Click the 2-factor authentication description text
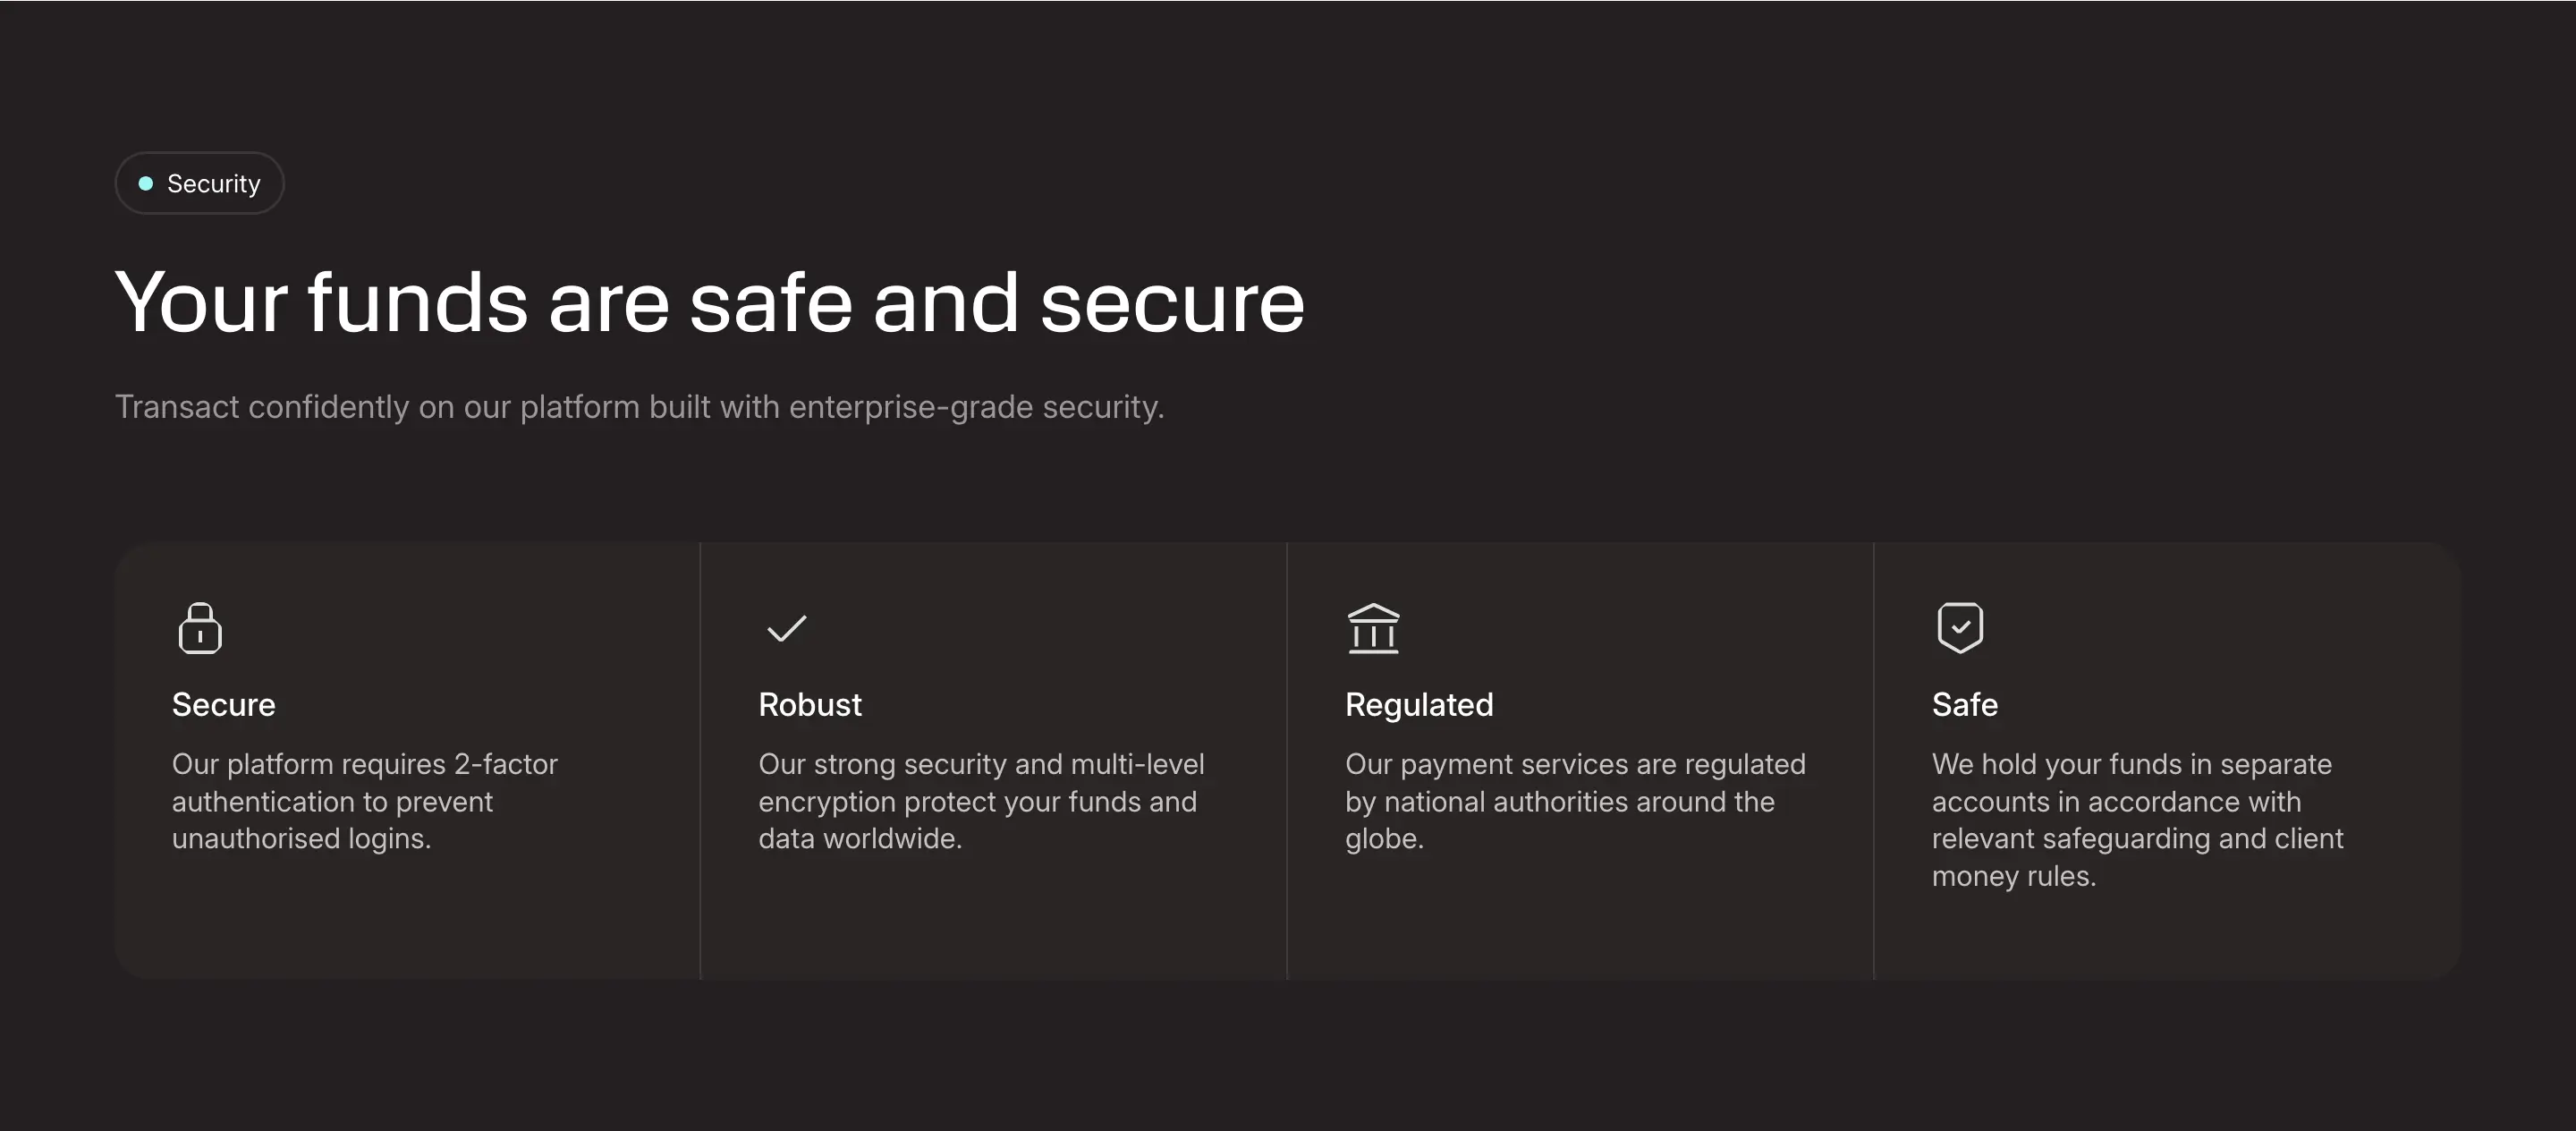2576x1131 pixels. (364, 801)
